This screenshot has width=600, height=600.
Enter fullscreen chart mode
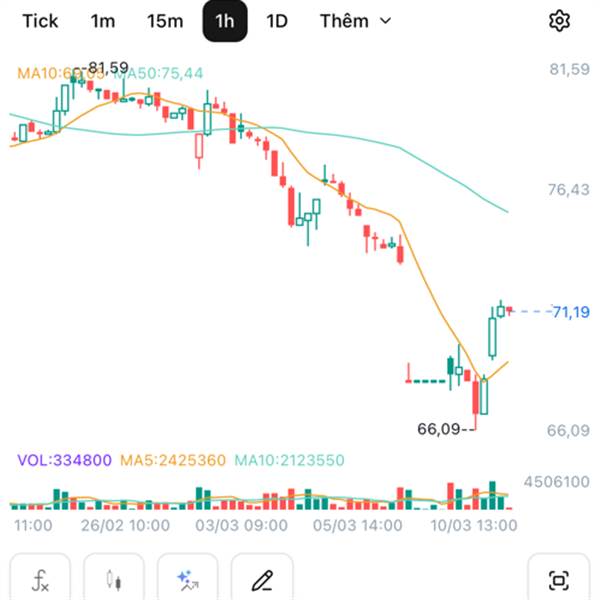pyautogui.click(x=558, y=579)
